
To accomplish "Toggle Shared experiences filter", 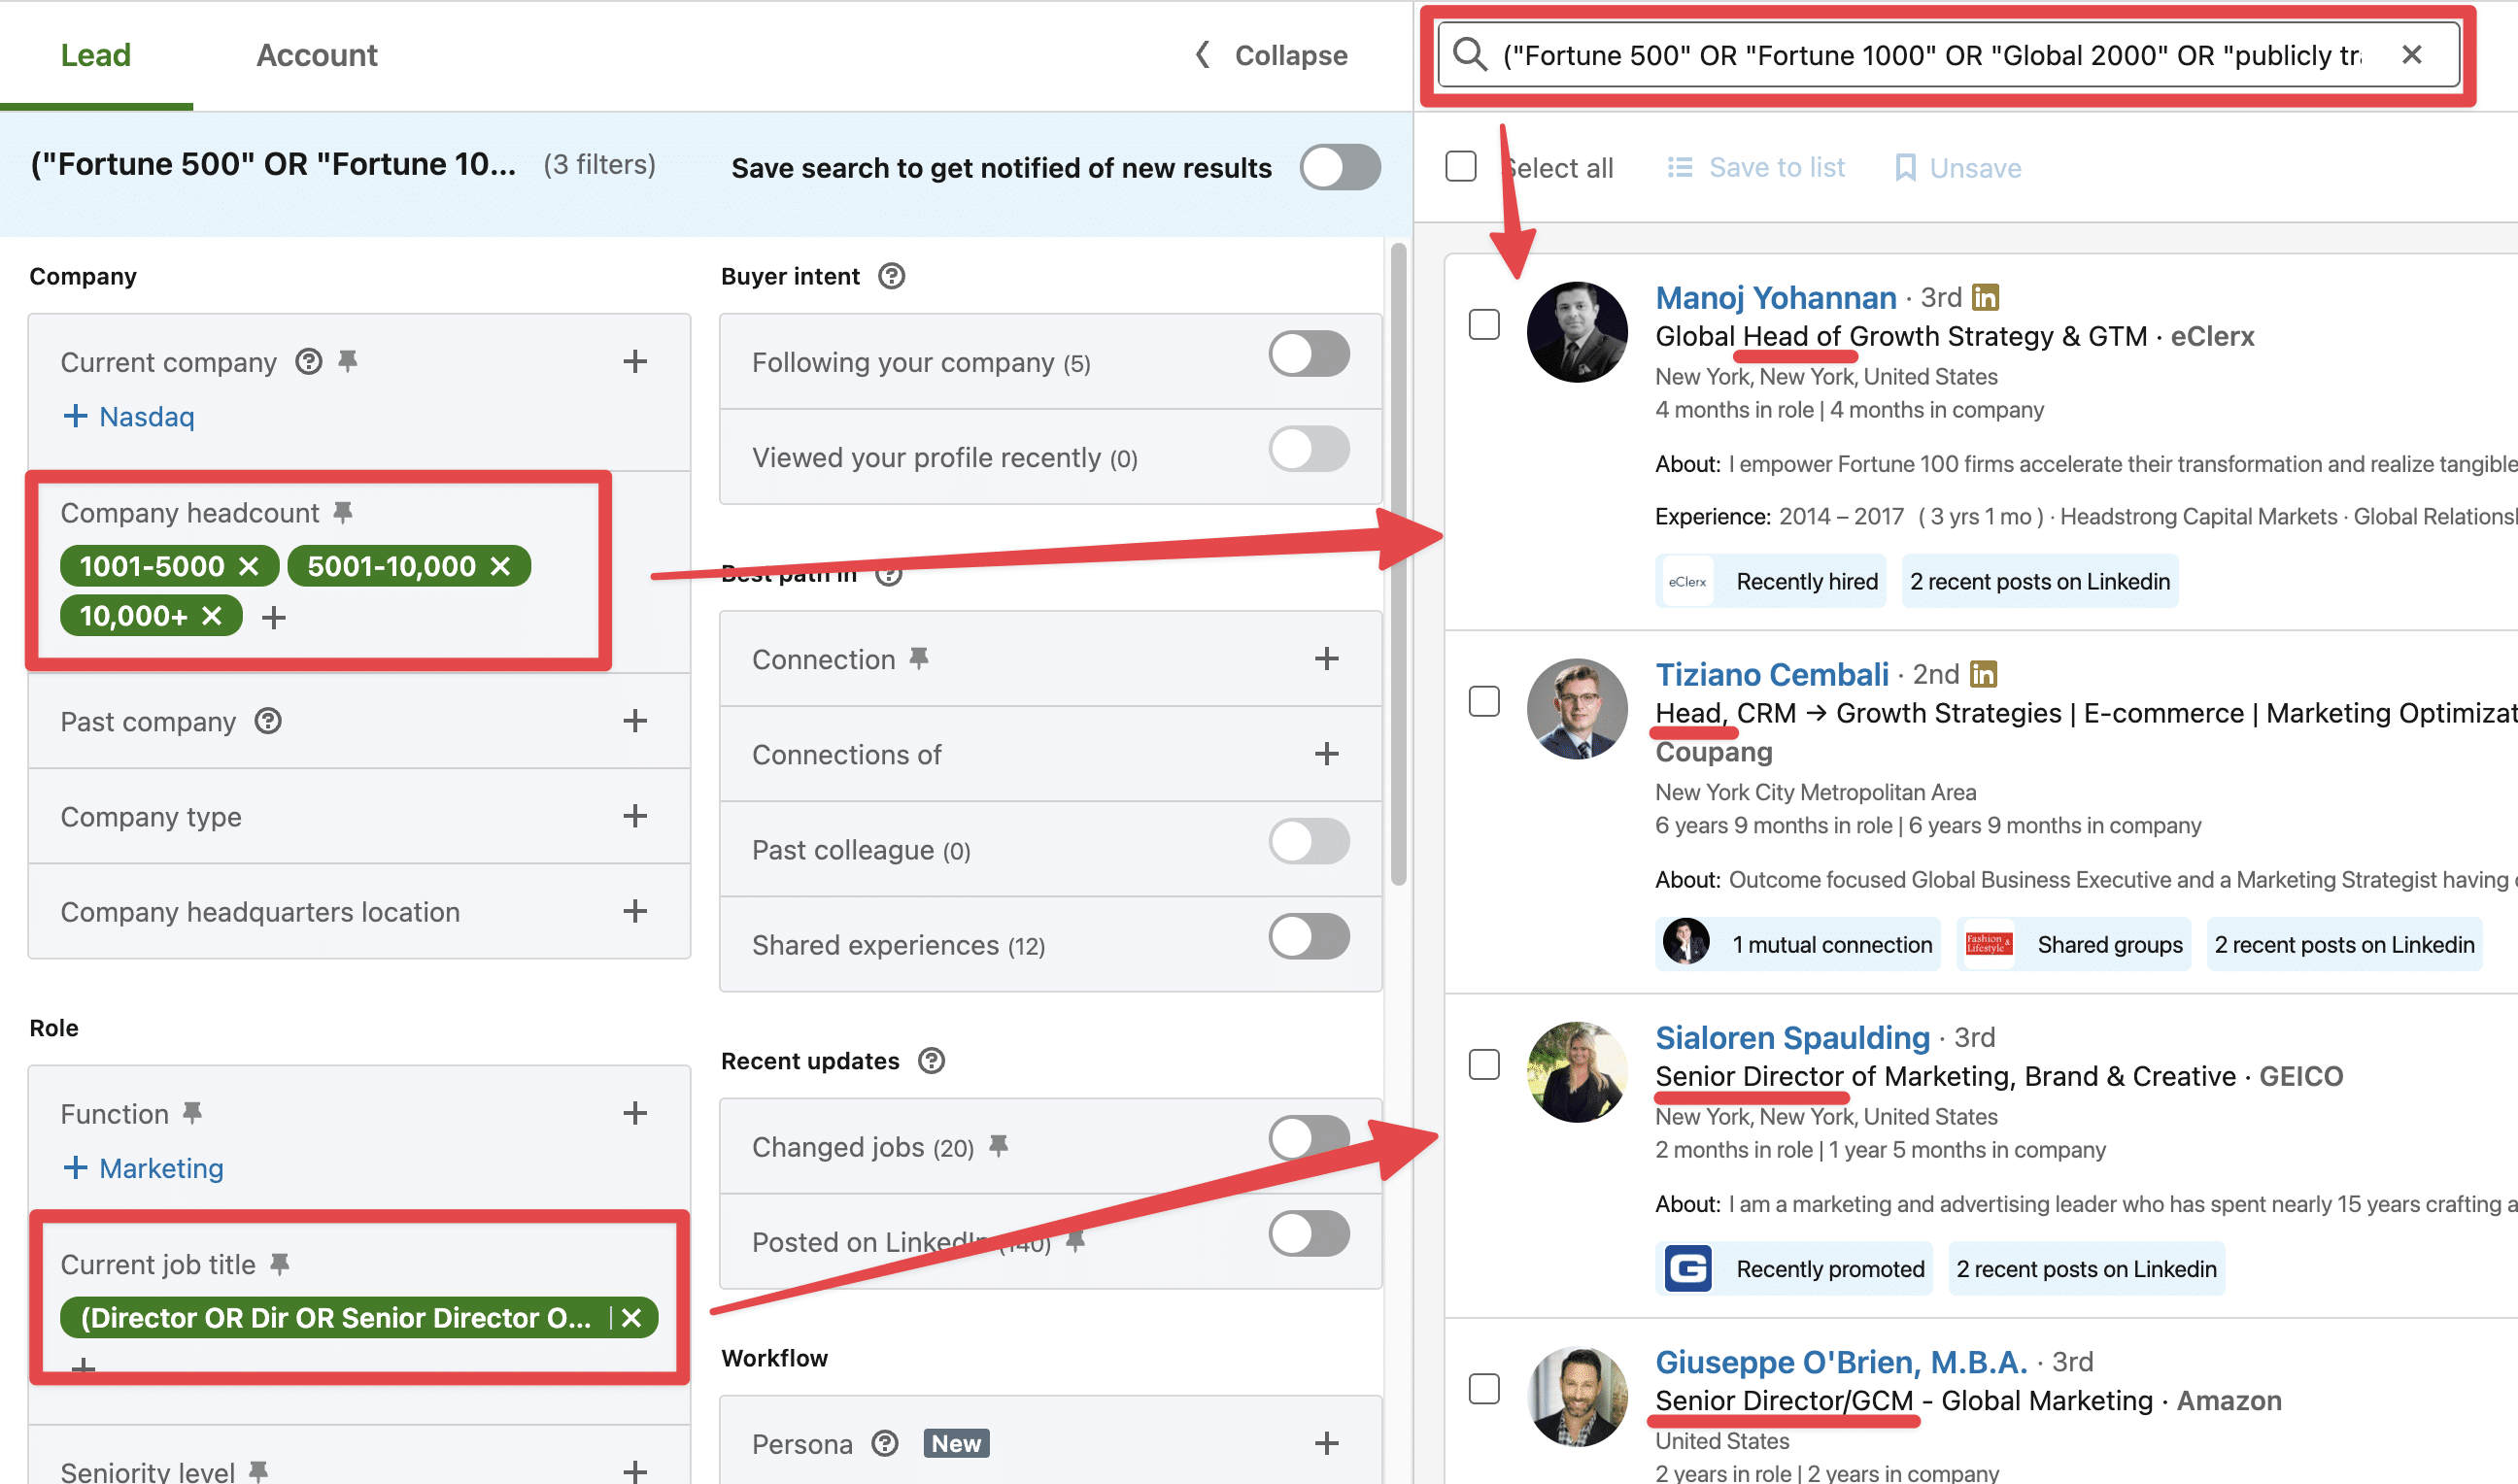I will click(1308, 937).
